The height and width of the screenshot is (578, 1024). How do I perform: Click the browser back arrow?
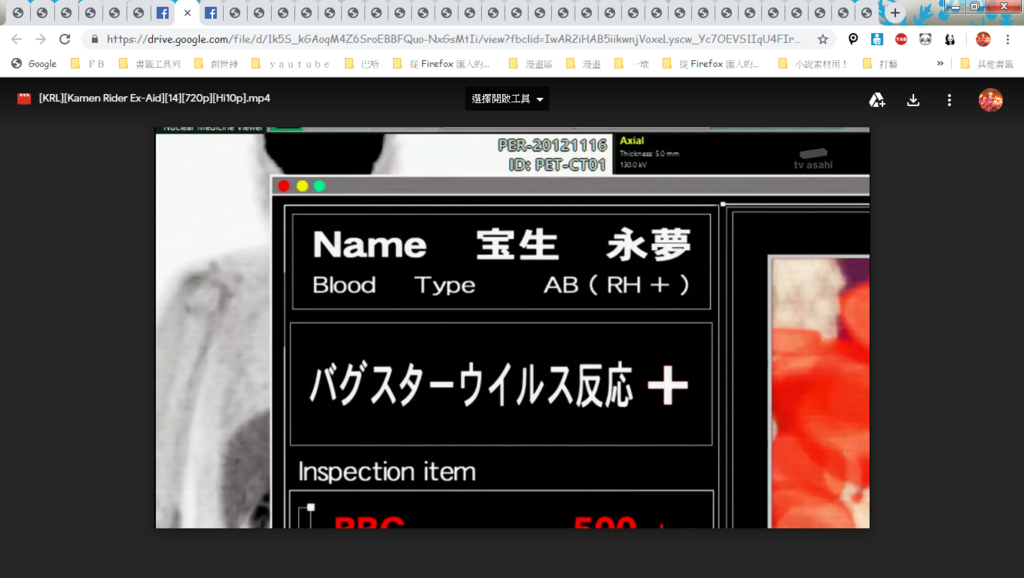16,39
